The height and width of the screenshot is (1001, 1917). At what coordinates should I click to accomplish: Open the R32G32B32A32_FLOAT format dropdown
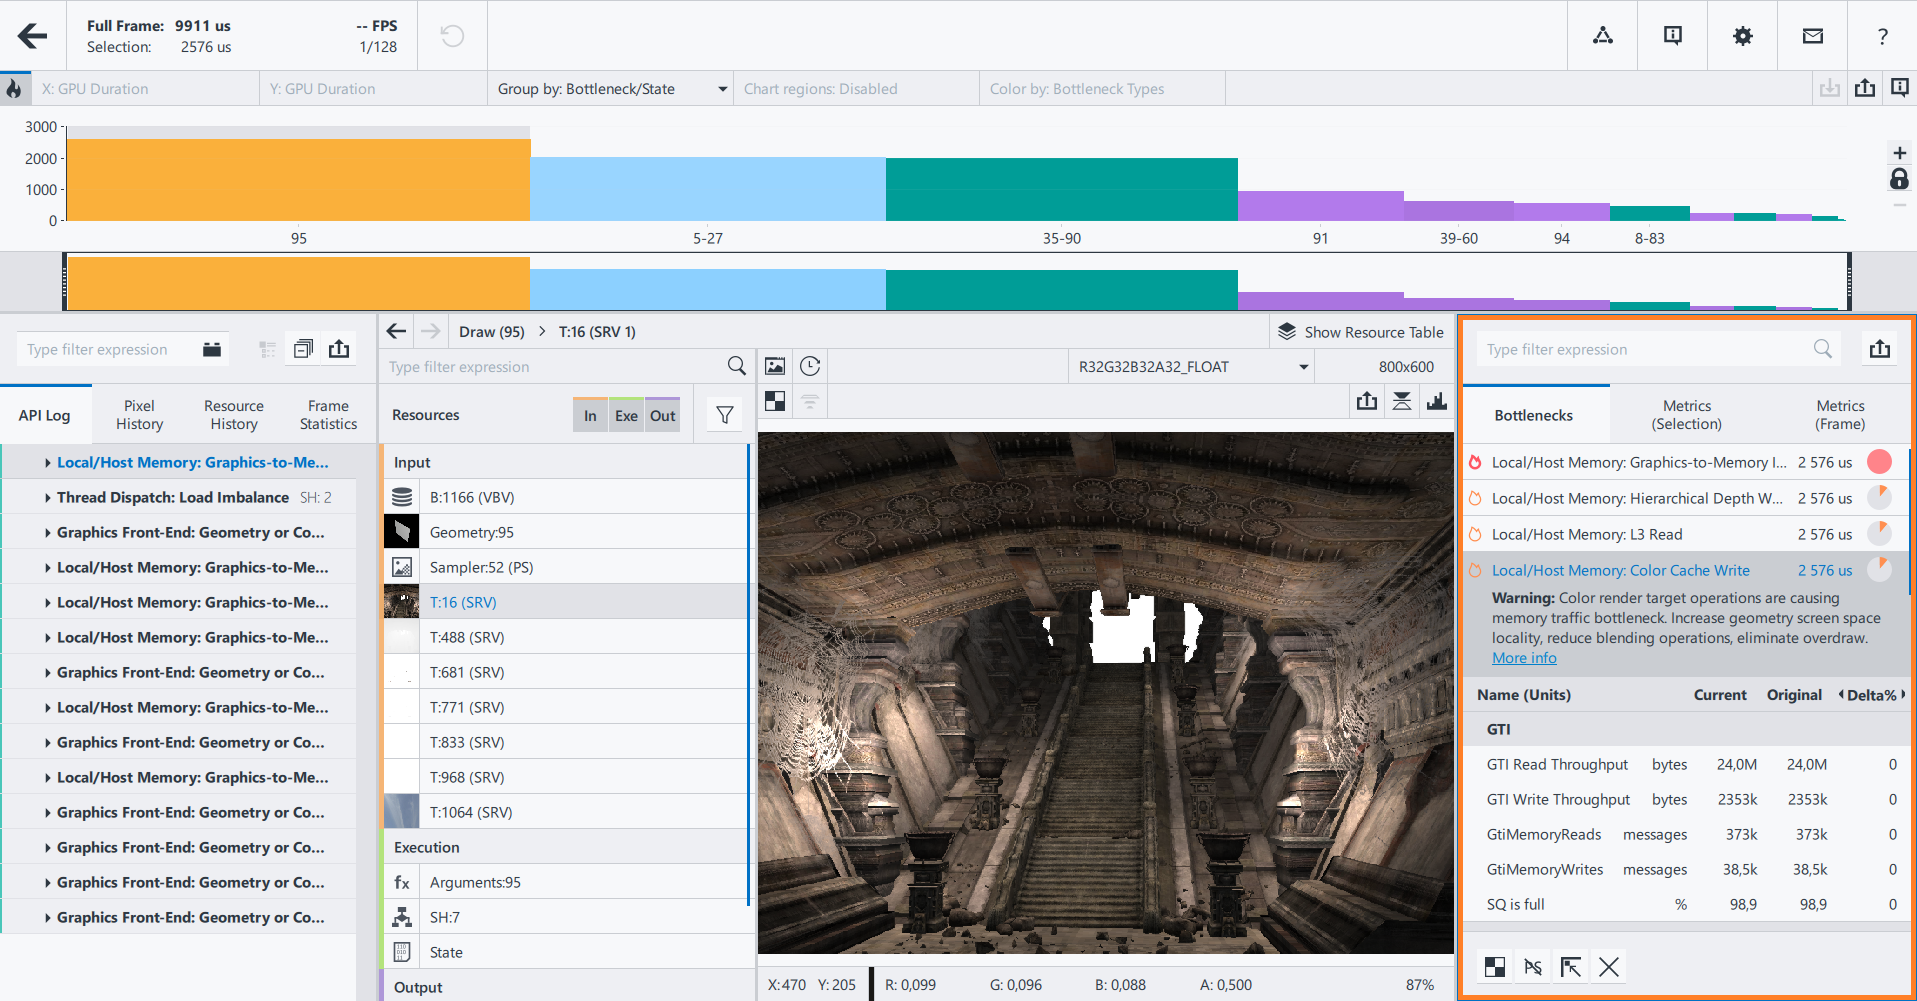tap(1191, 367)
